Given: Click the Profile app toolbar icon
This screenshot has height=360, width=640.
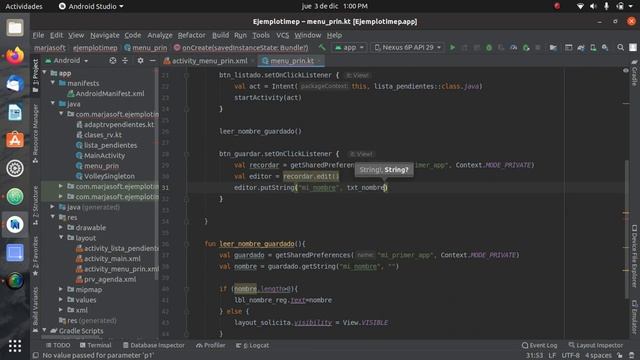Looking at the screenshot, I should [x=513, y=47].
